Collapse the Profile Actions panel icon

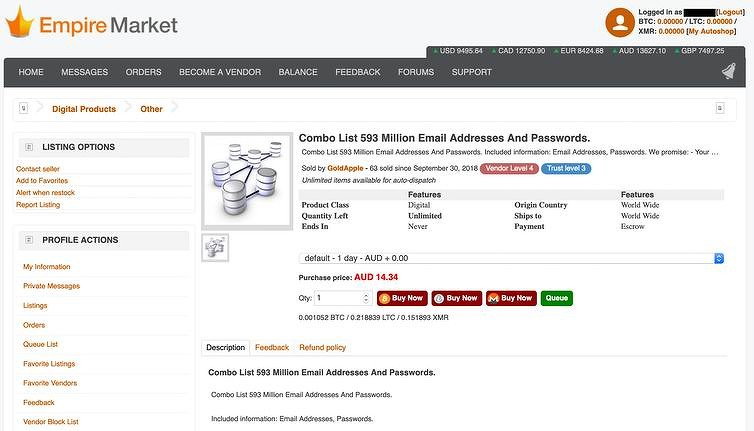pyautogui.click(x=29, y=240)
